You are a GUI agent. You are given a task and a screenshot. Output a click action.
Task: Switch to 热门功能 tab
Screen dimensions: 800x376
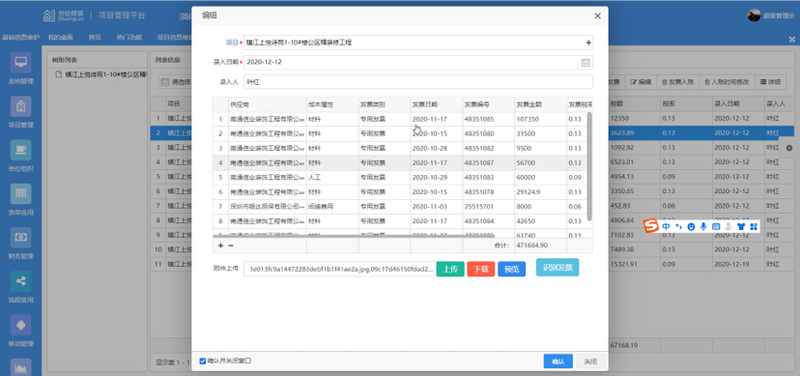click(x=129, y=37)
